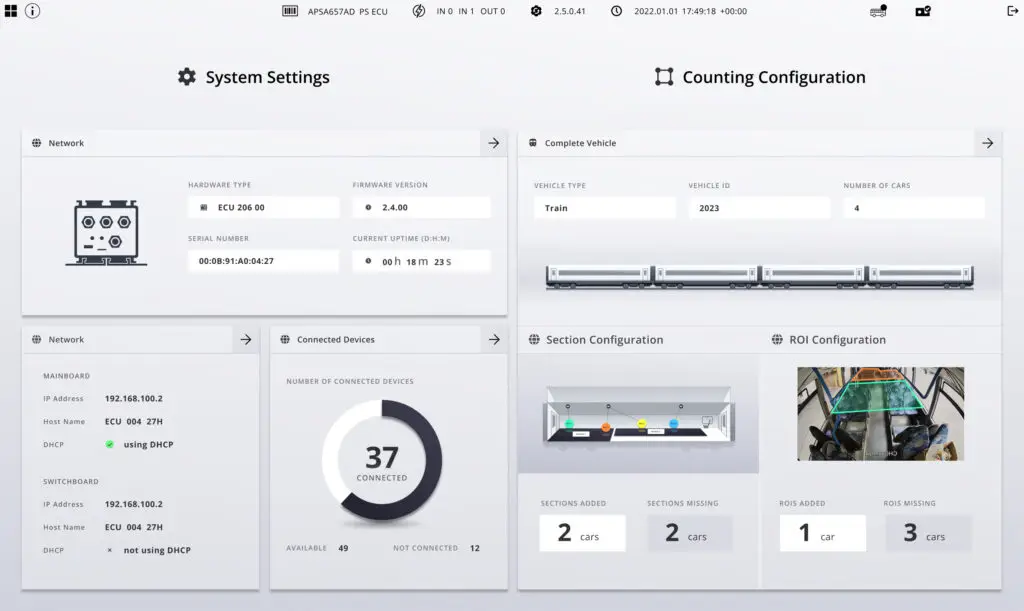The width and height of the screenshot is (1024, 611).
Task: Toggle Switchboard DHCP cross indicator
Action: coord(109,550)
